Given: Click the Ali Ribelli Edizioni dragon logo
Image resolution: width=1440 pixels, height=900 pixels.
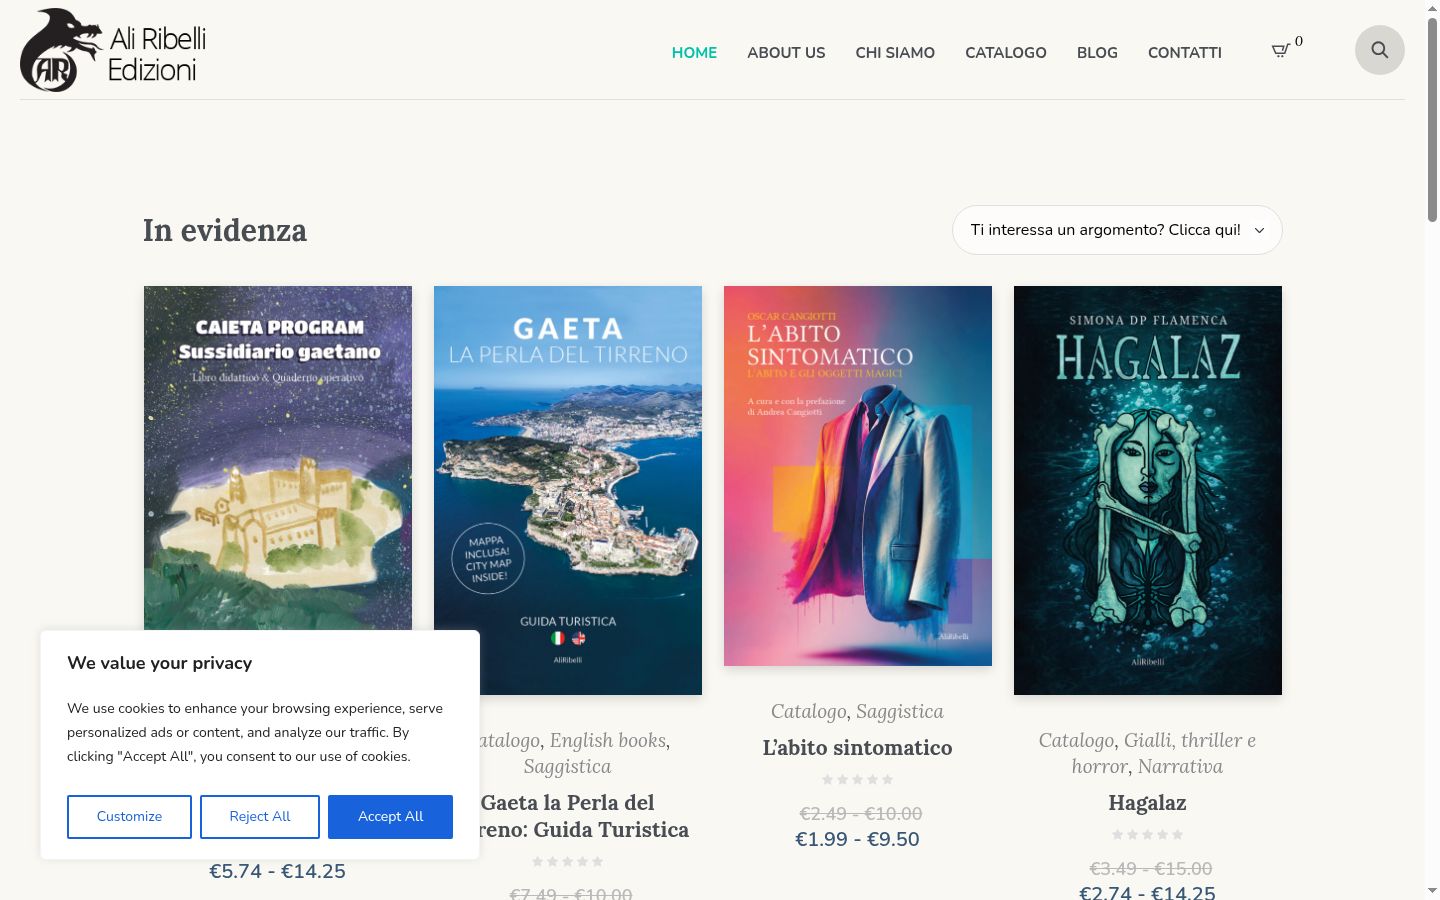Looking at the screenshot, I should [114, 50].
